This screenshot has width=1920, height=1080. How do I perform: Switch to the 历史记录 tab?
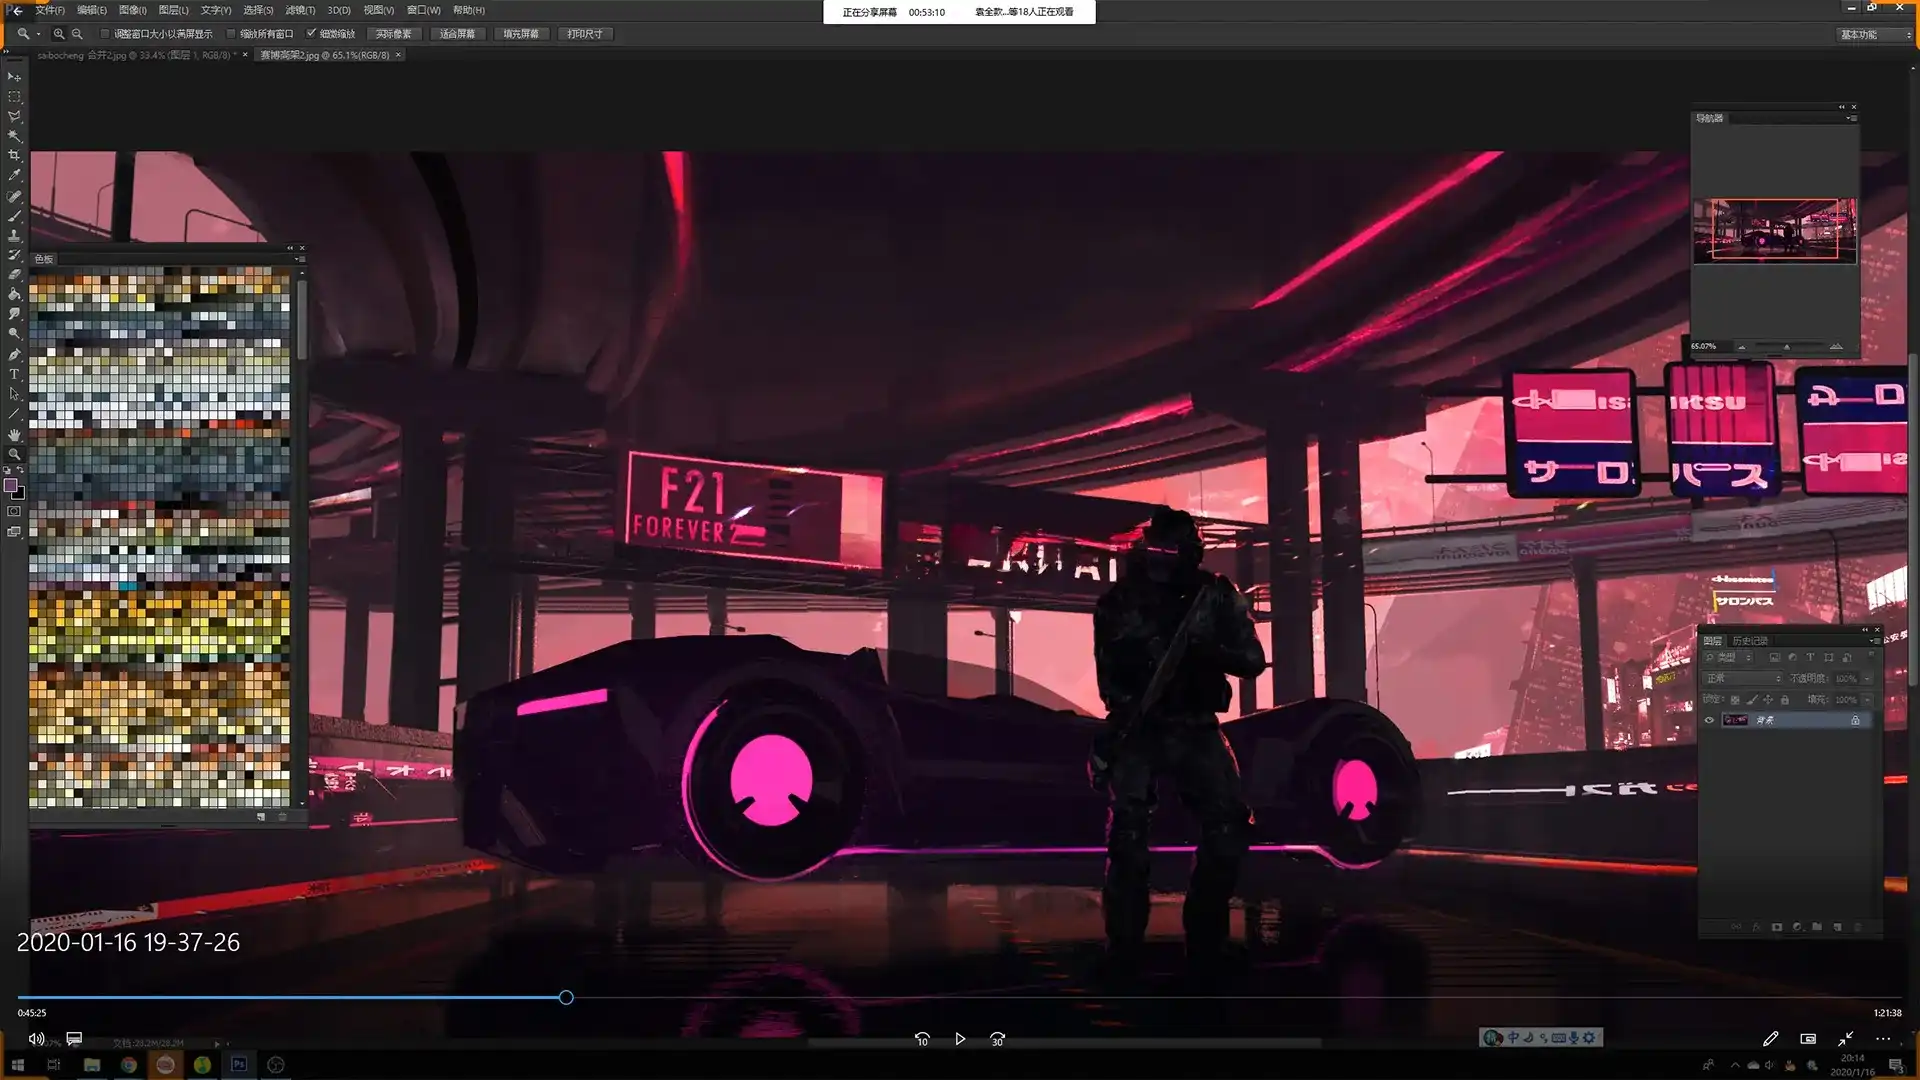click(x=1750, y=640)
